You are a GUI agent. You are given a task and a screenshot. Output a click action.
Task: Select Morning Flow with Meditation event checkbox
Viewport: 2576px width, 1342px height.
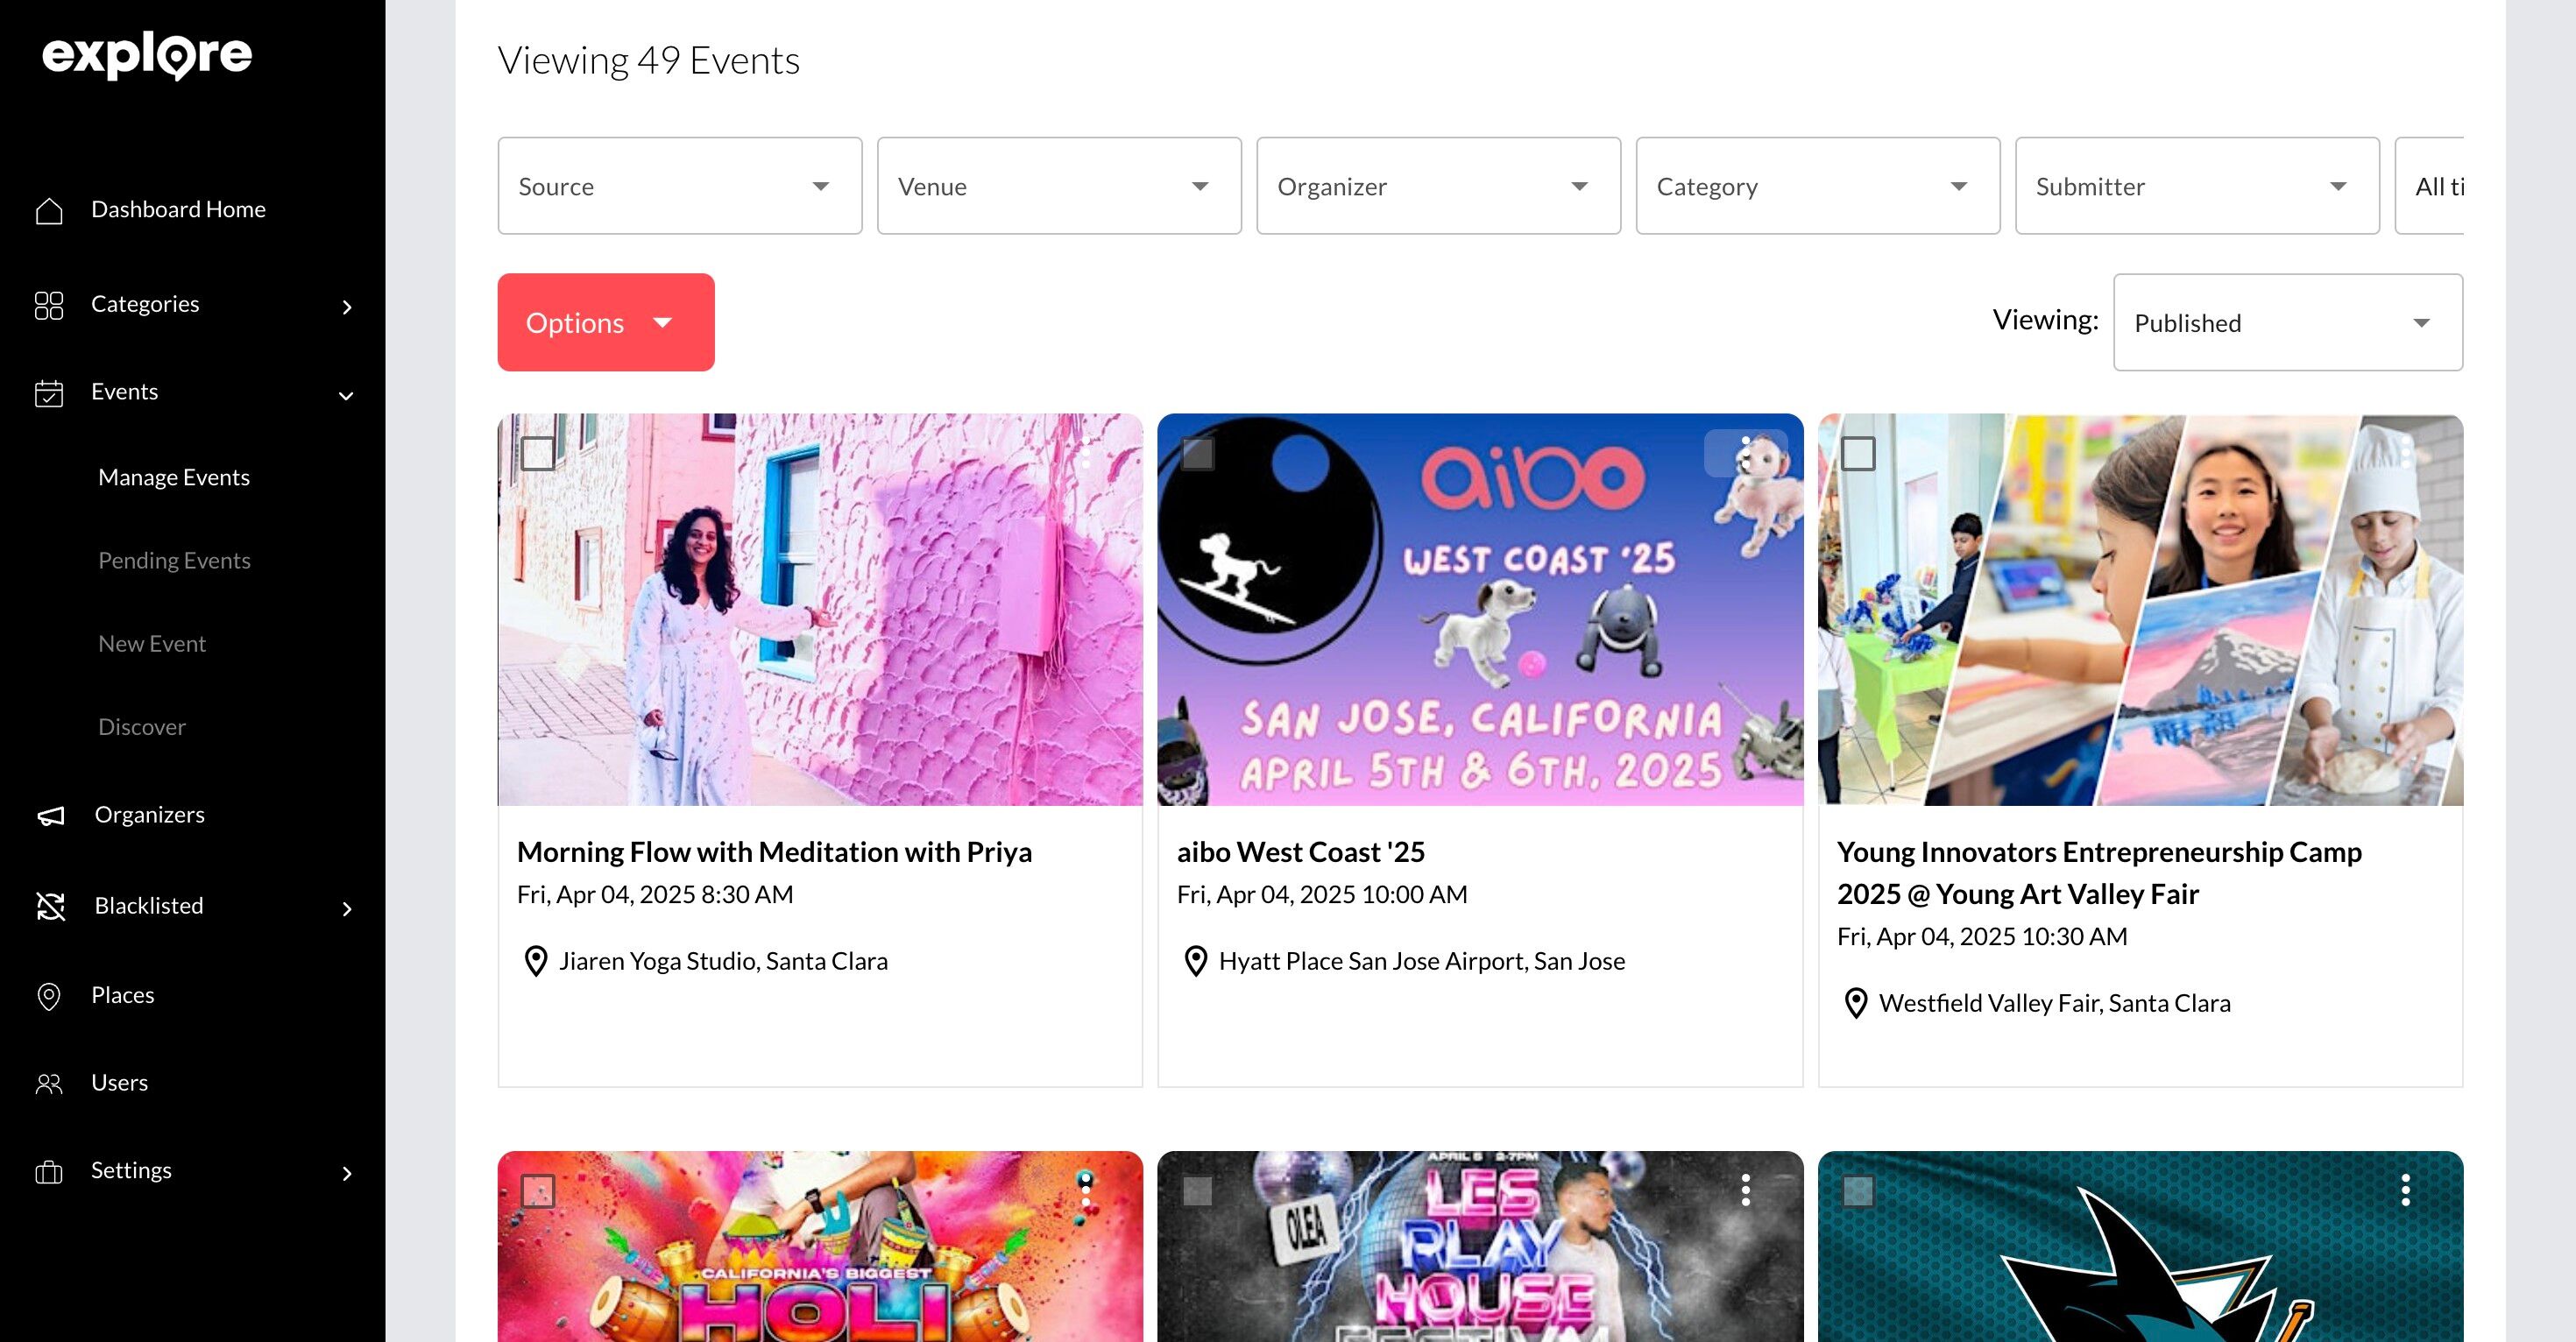point(538,453)
